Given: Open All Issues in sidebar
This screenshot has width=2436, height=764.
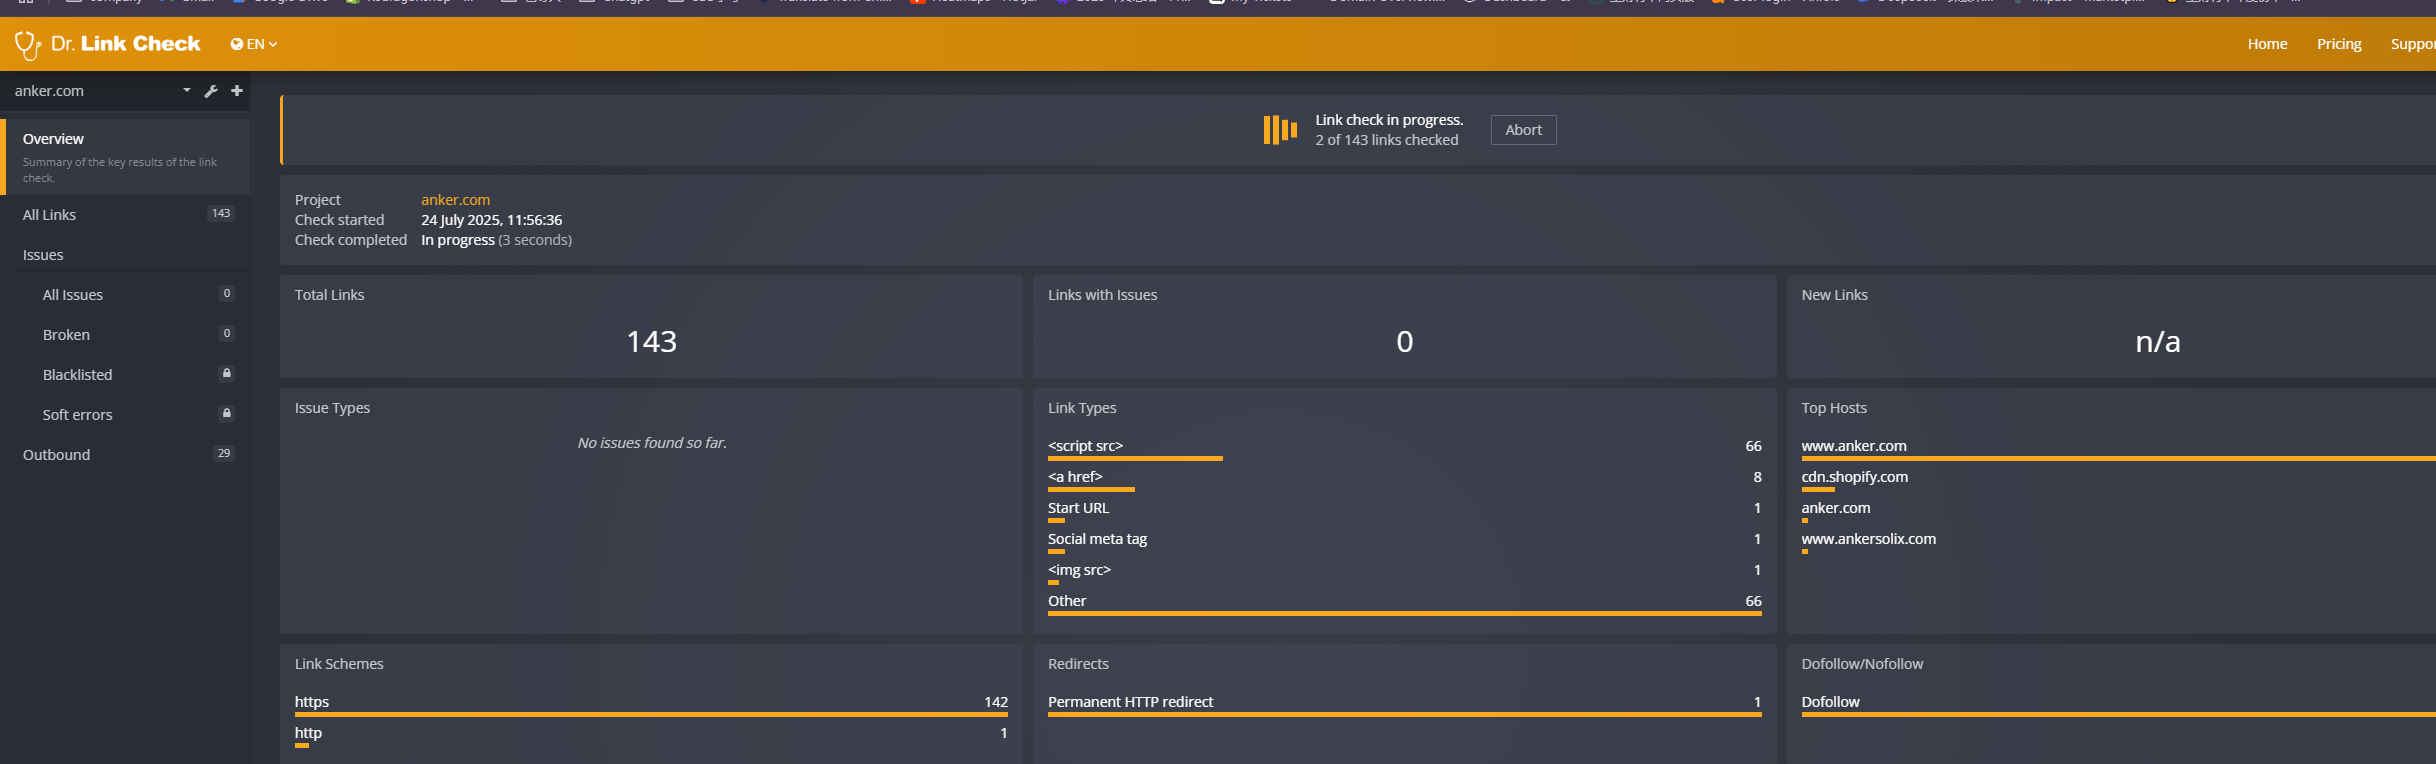Looking at the screenshot, I should 125,294.
